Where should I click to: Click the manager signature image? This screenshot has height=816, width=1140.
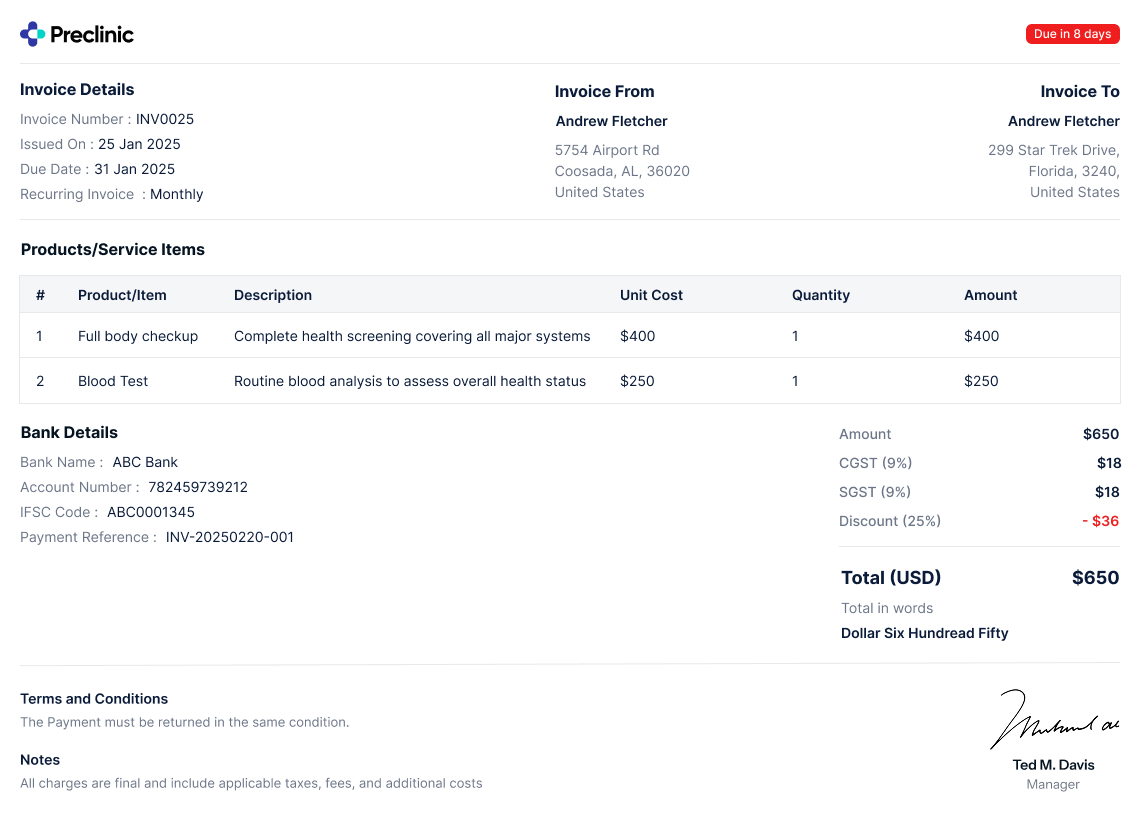(x=1054, y=719)
